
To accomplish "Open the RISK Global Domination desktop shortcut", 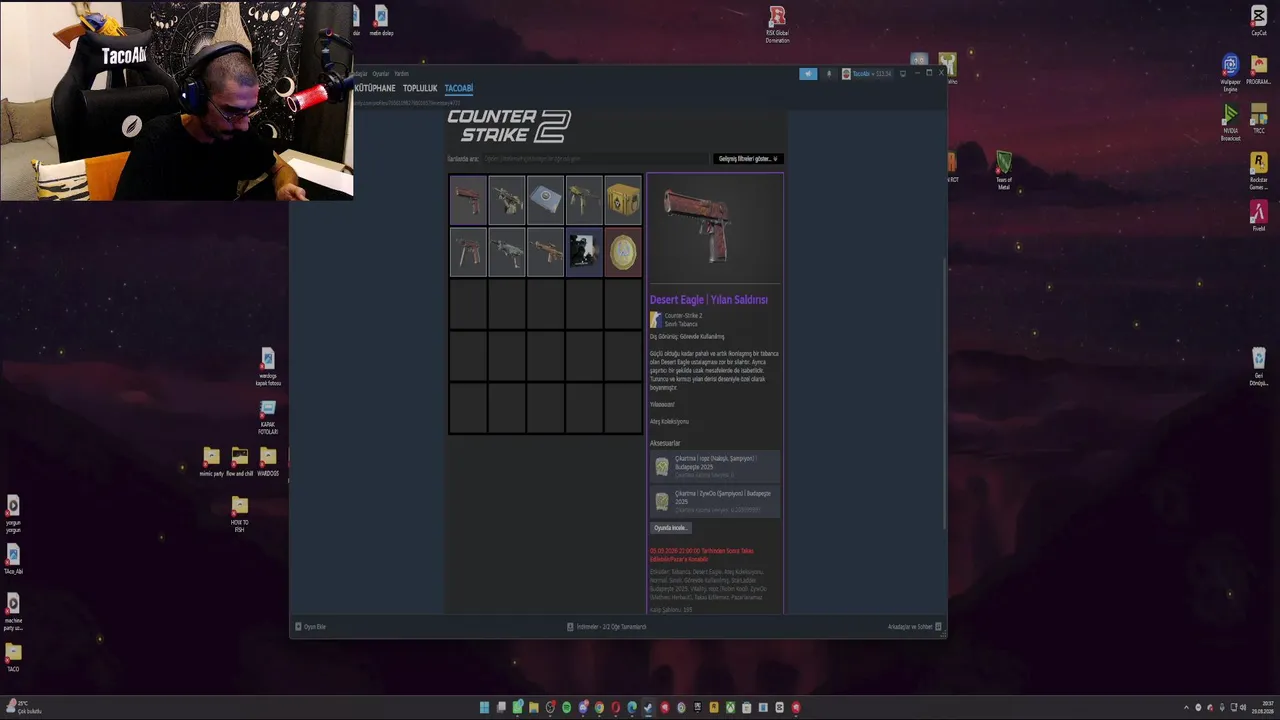I will (x=777, y=25).
